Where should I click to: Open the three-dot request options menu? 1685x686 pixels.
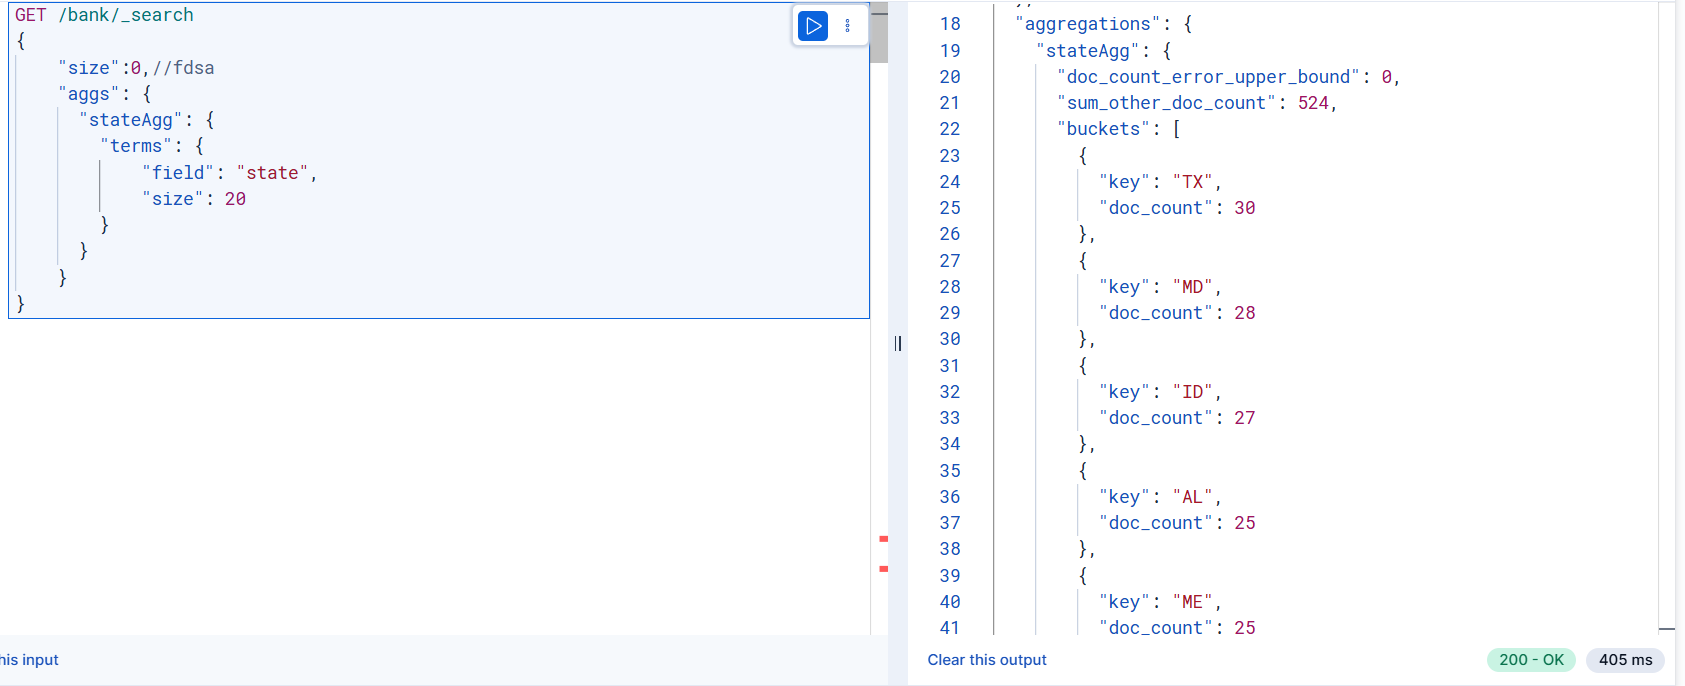(848, 26)
